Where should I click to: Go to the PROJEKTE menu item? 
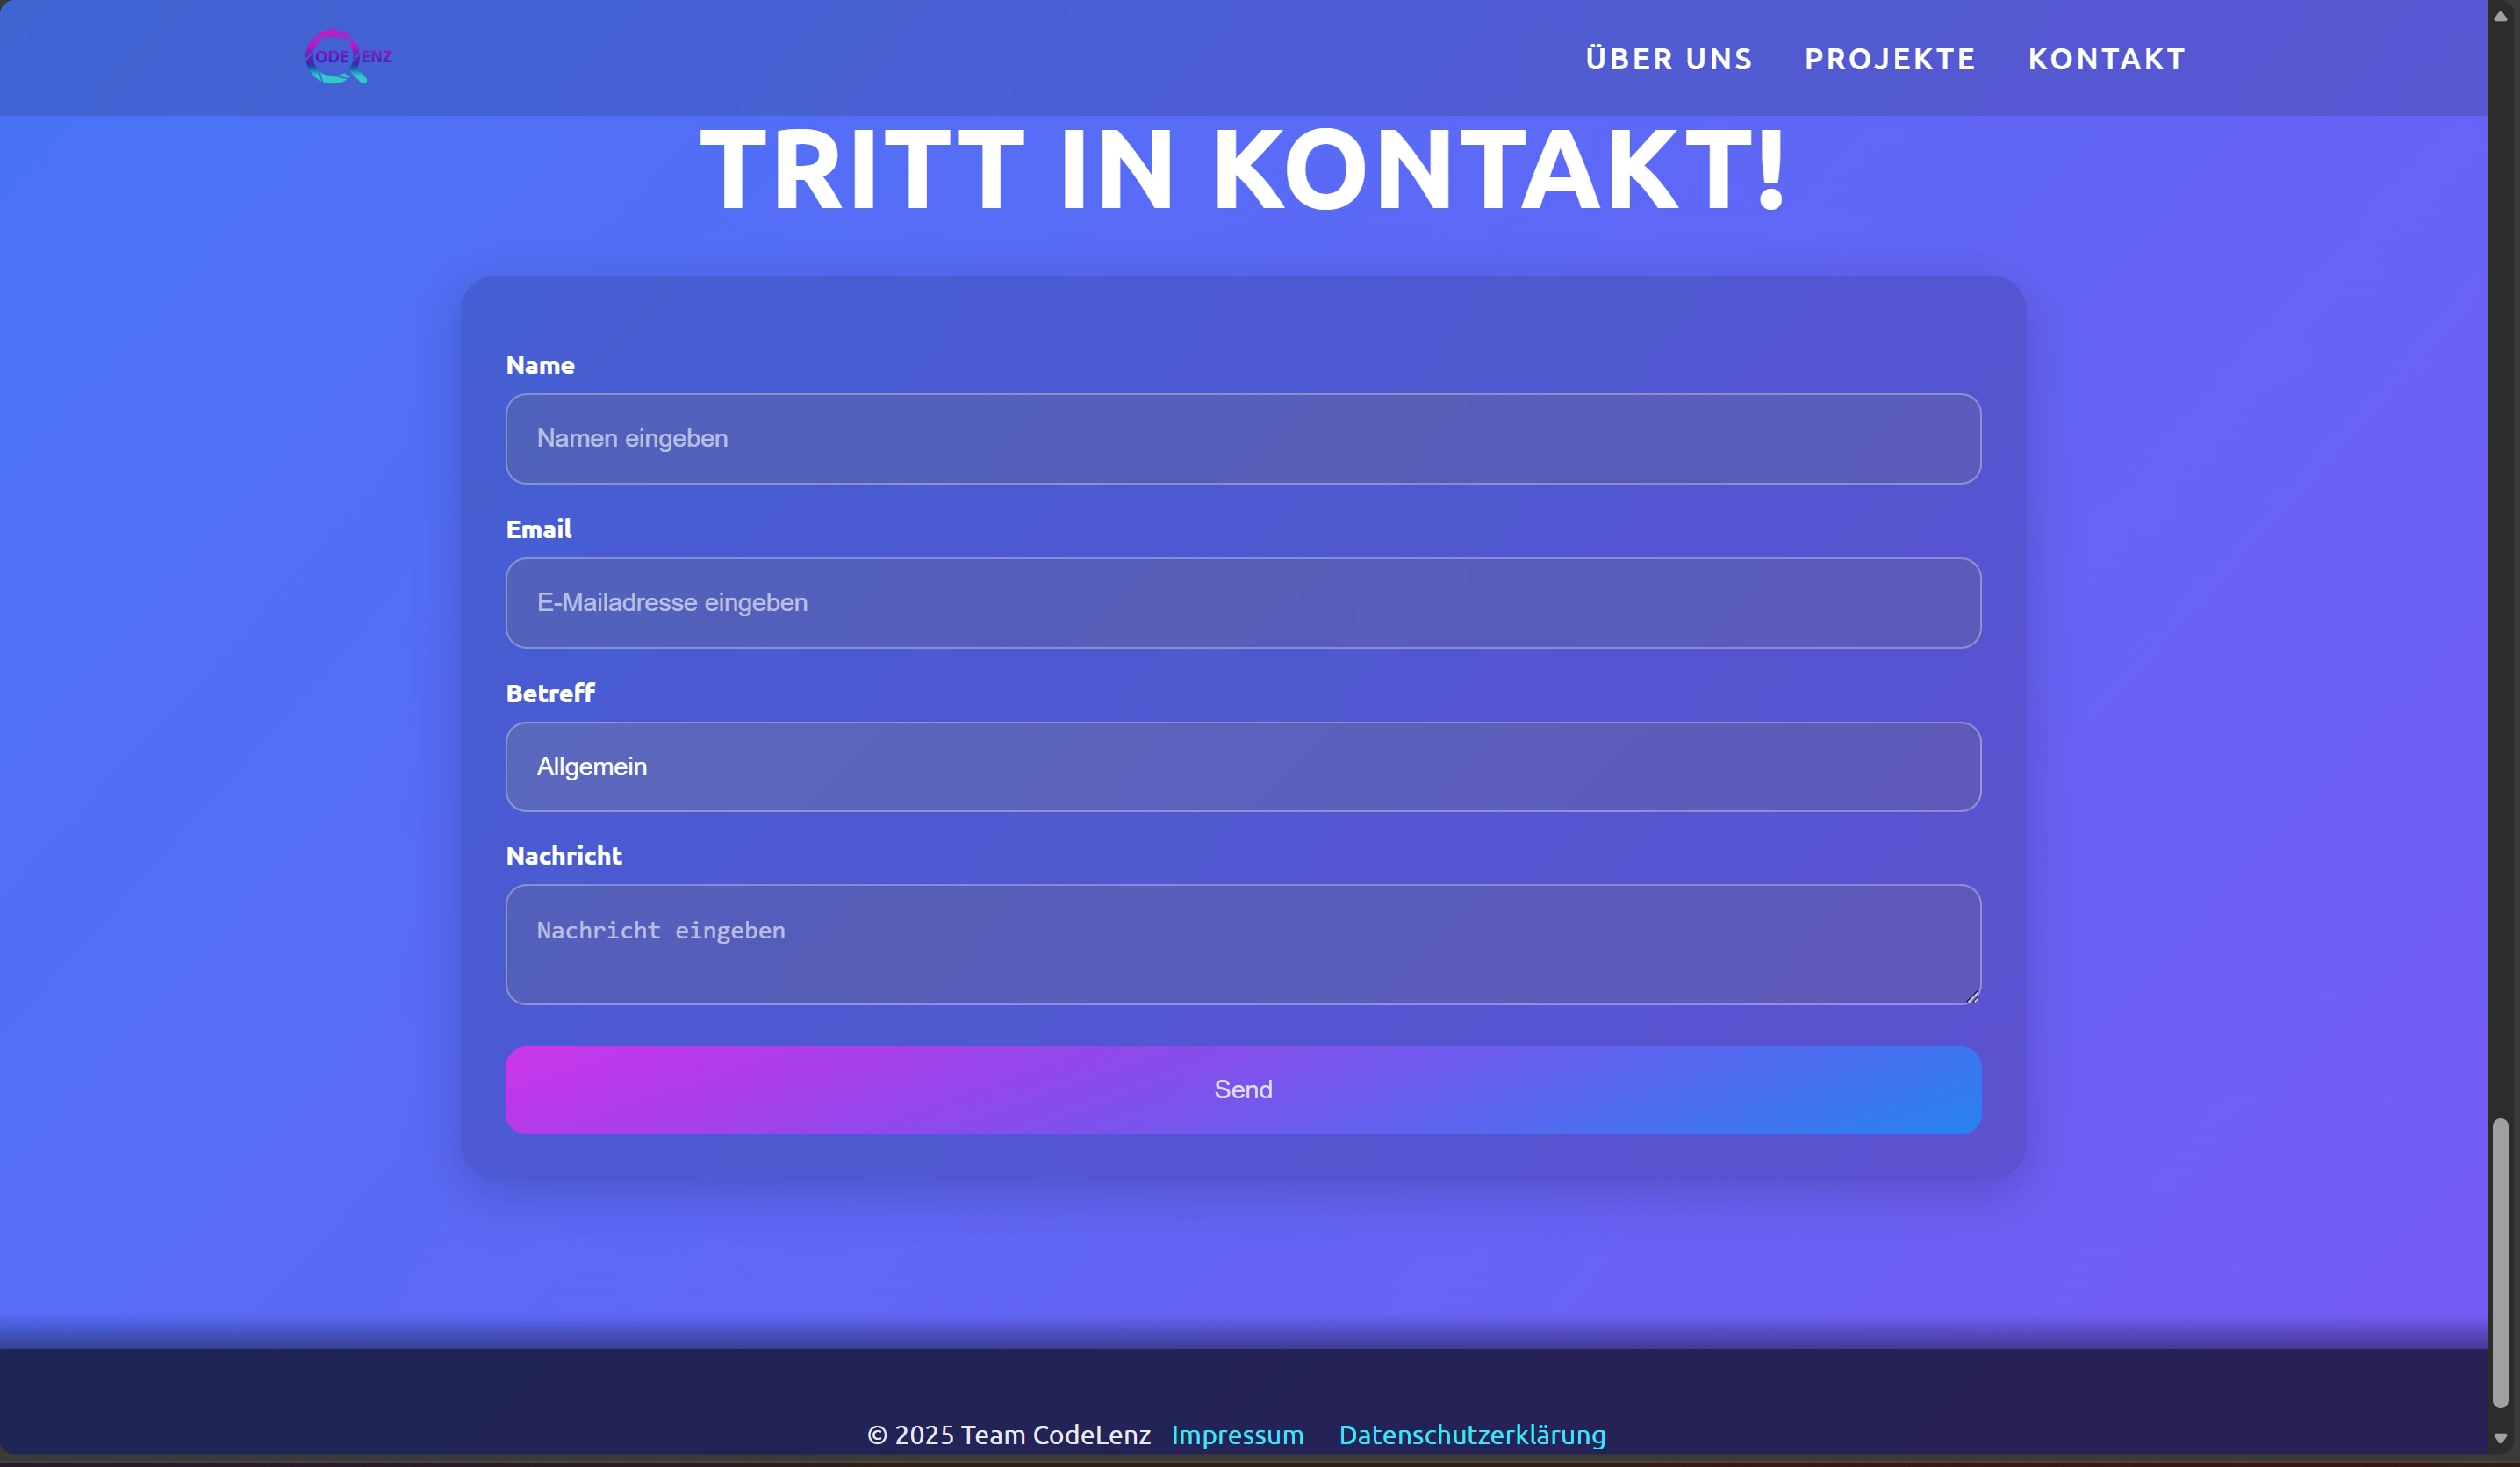(x=1890, y=59)
